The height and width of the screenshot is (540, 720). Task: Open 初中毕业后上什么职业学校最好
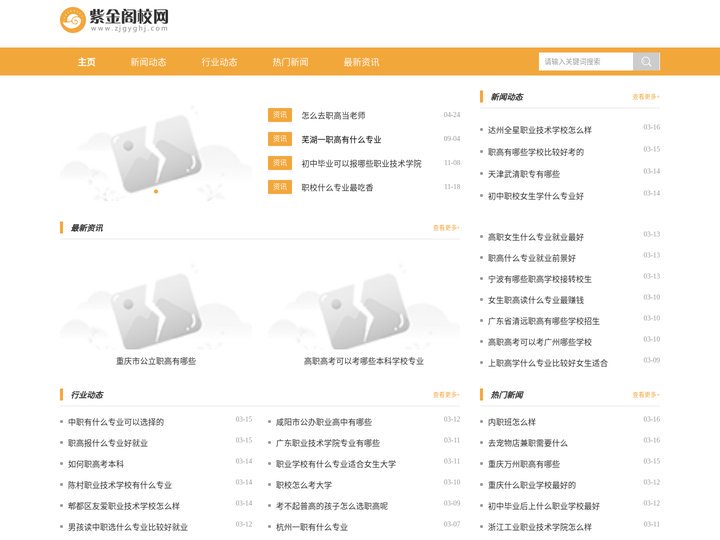pos(544,506)
